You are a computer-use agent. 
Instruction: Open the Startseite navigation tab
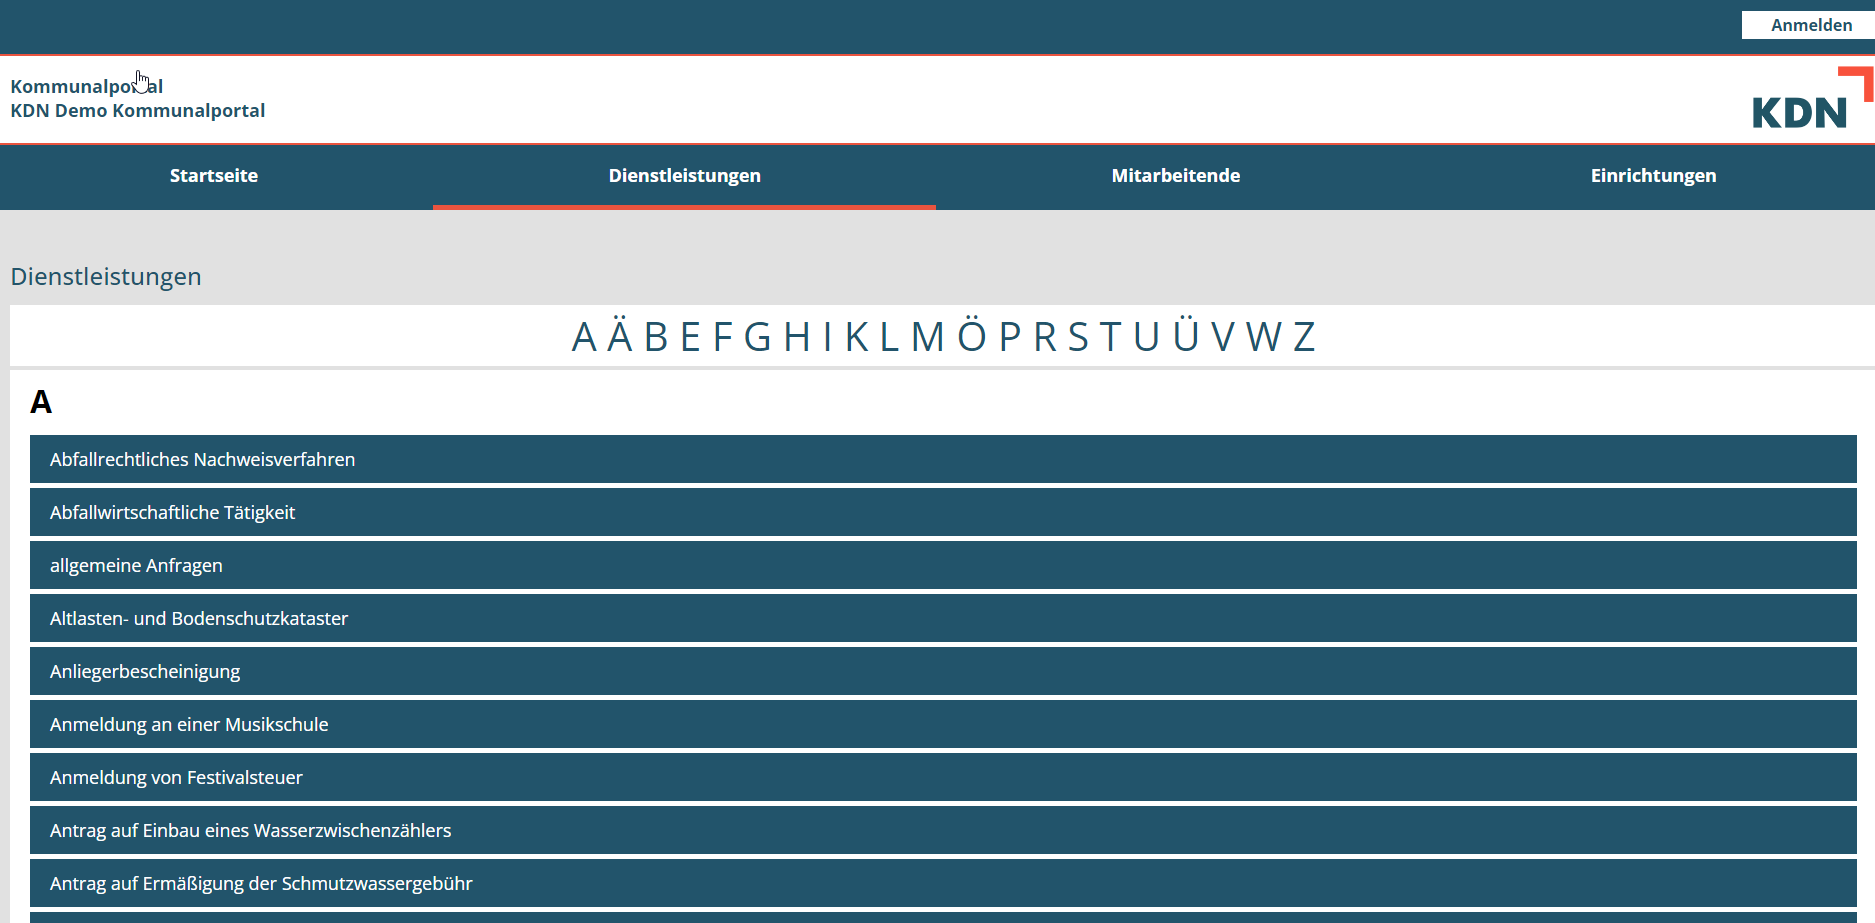pyautogui.click(x=214, y=176)
